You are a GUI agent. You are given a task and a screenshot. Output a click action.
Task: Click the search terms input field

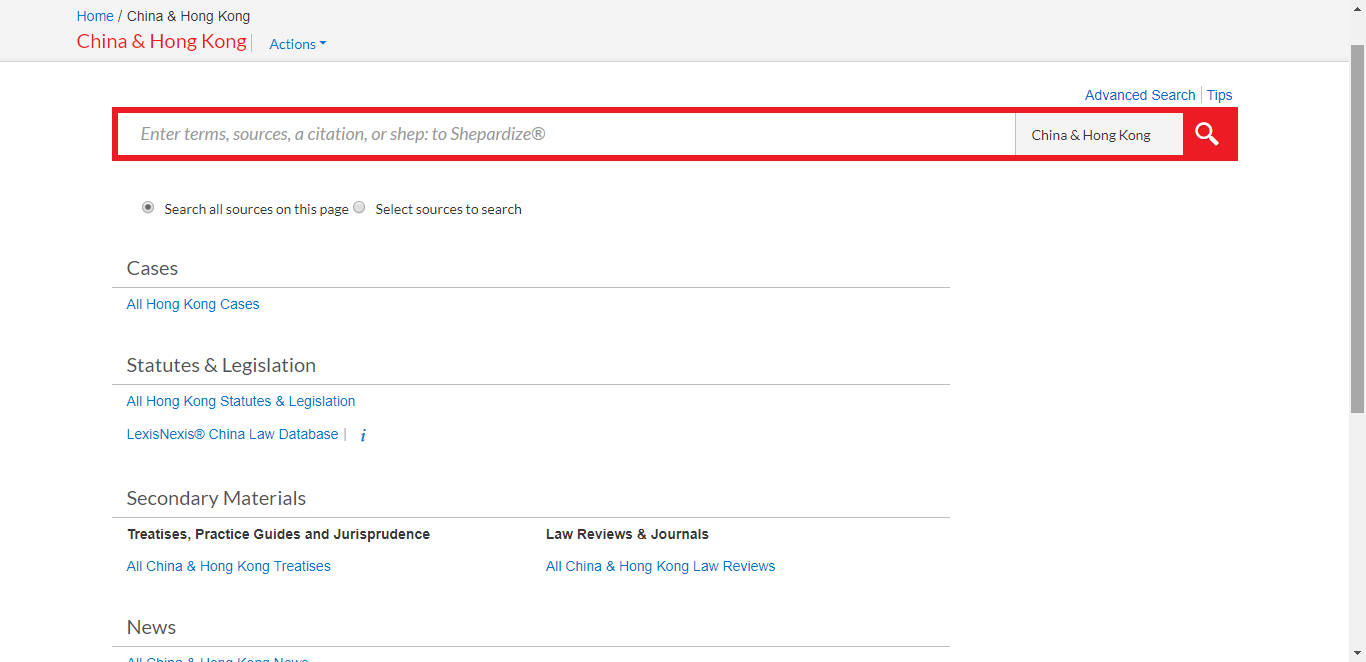point(567,134)
